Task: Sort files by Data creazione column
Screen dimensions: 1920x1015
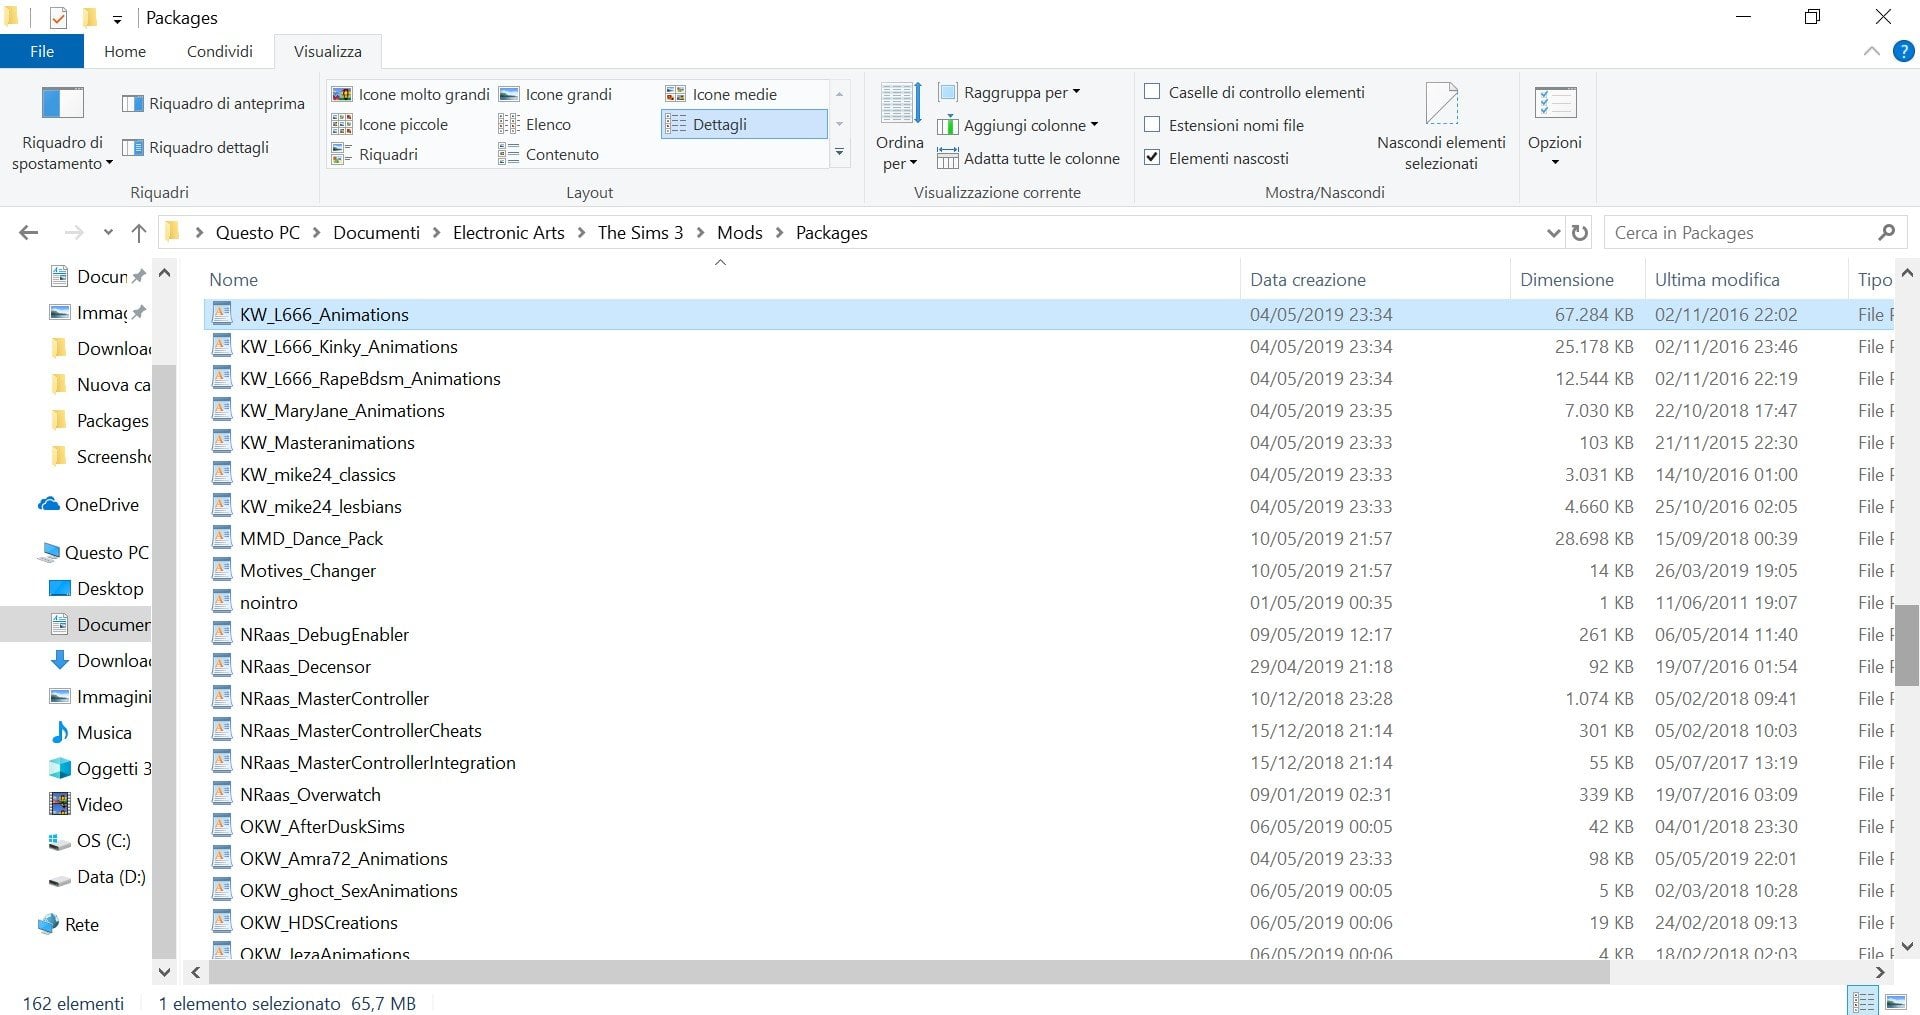Action: (x=1375, y=280)
